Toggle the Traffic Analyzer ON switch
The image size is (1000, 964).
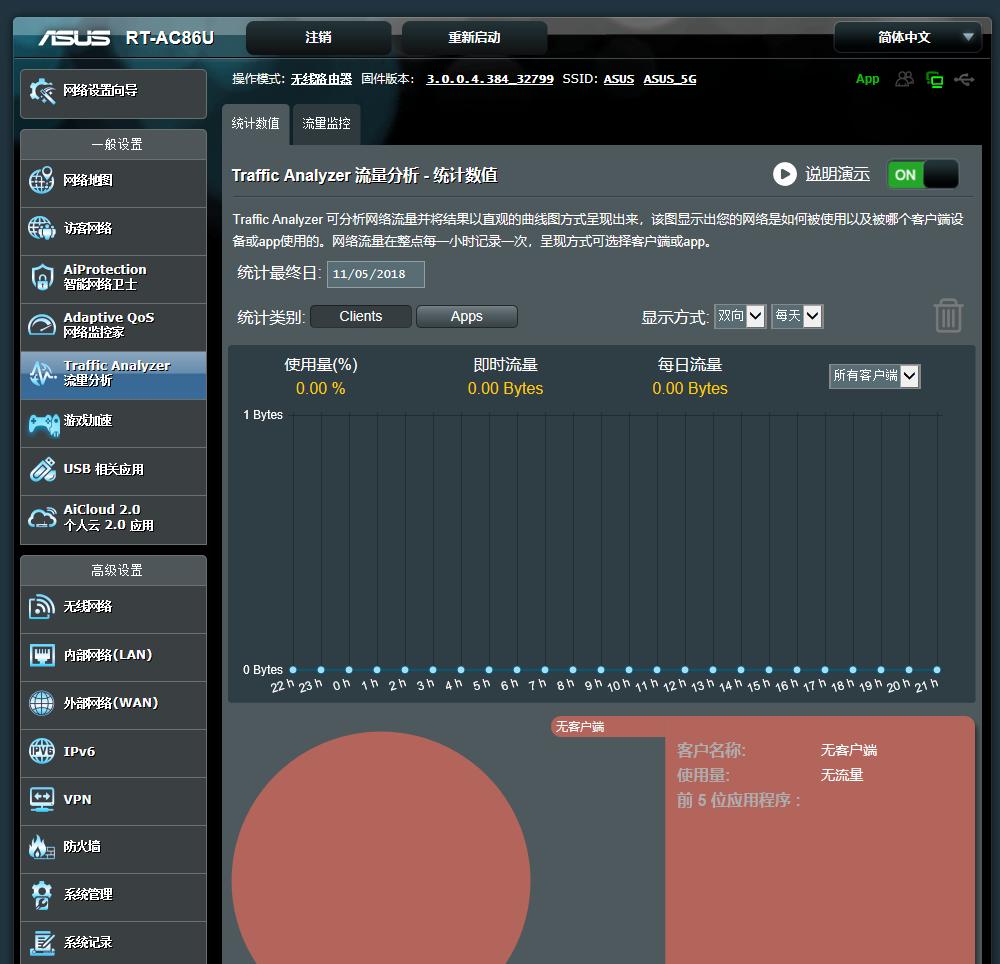coord(922,174)
